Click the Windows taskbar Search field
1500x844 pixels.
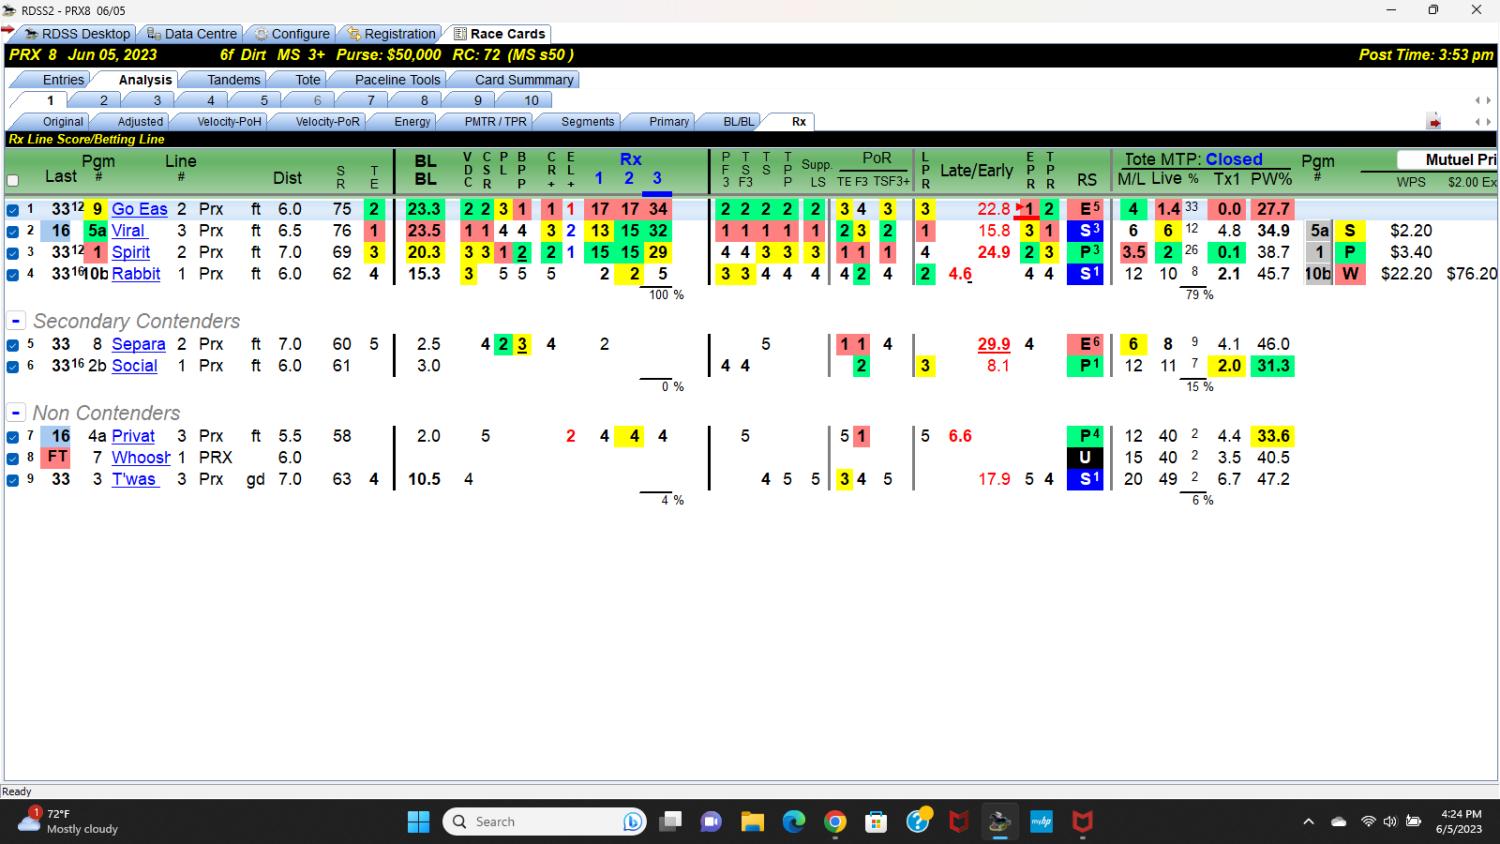pyautogui.click(x=545, y=822)
